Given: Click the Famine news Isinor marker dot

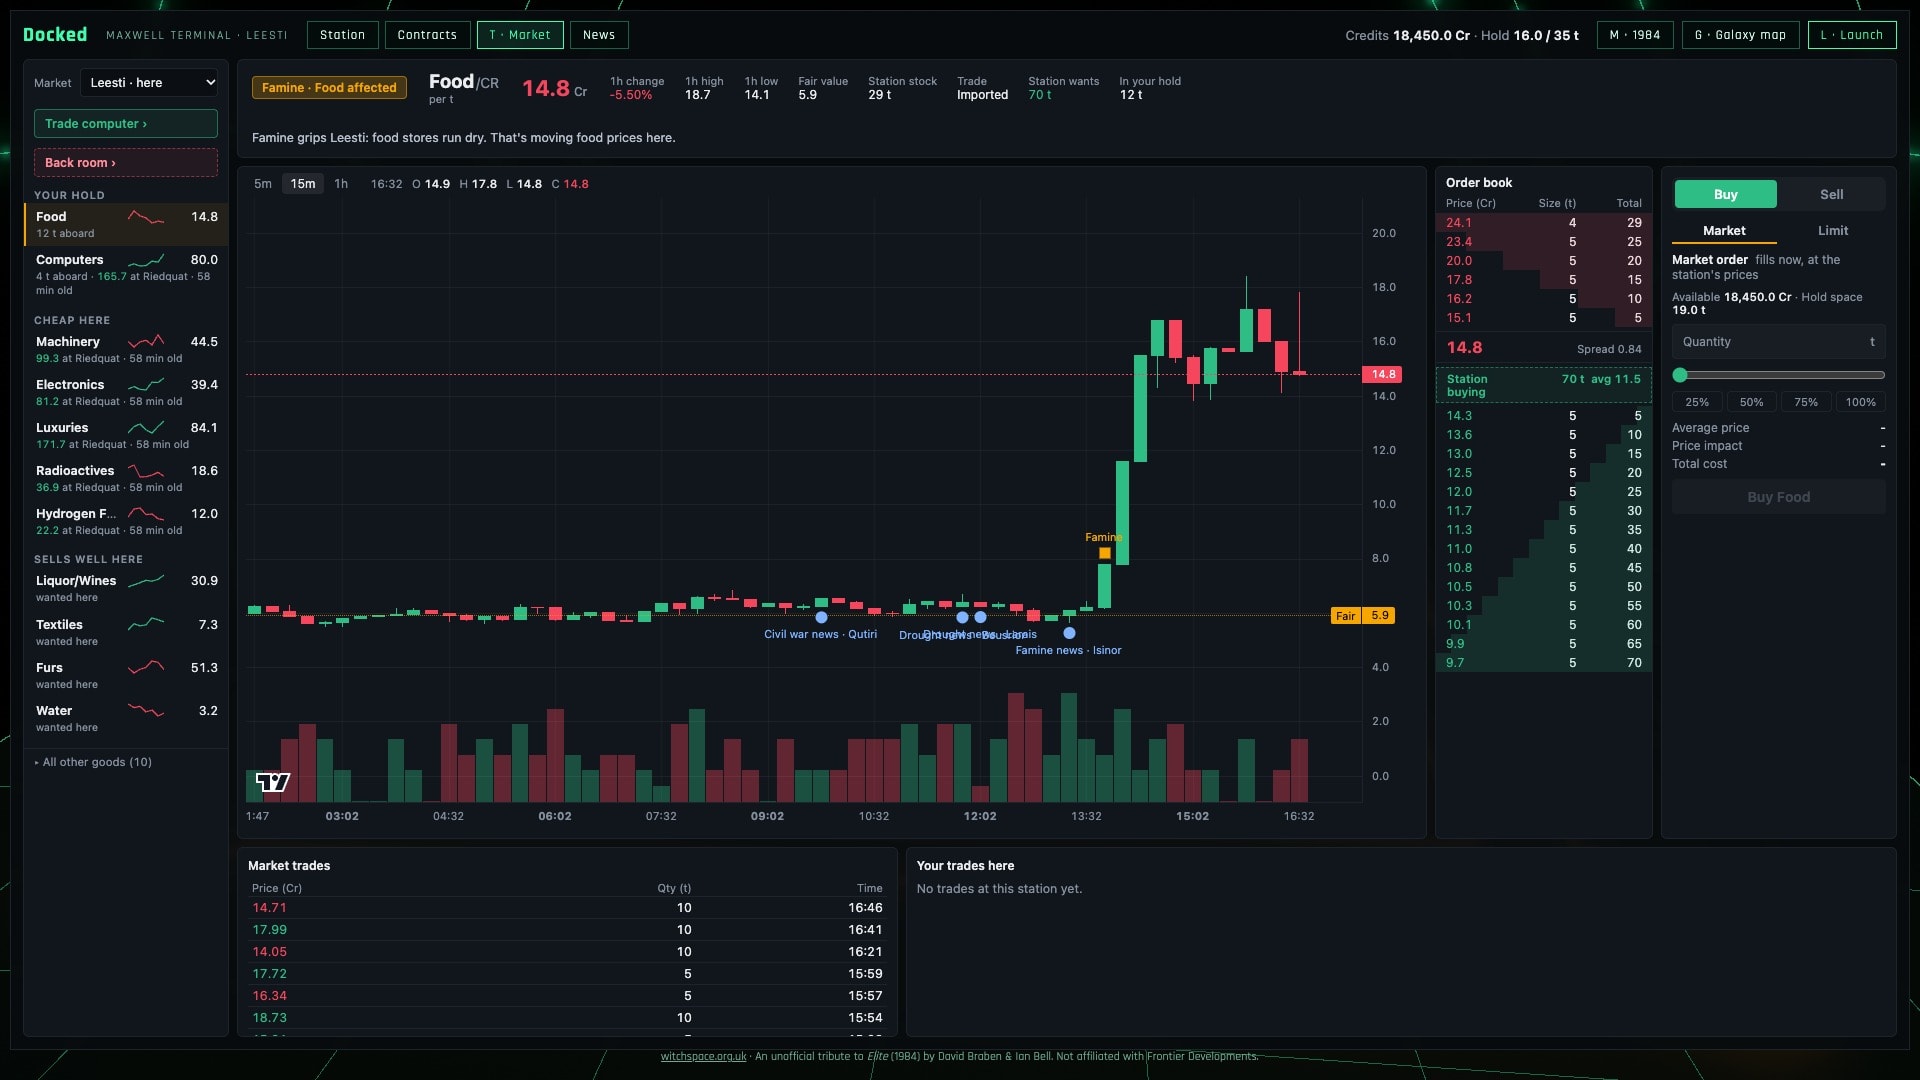Looking at the screenshot, I should (1069, 633).
